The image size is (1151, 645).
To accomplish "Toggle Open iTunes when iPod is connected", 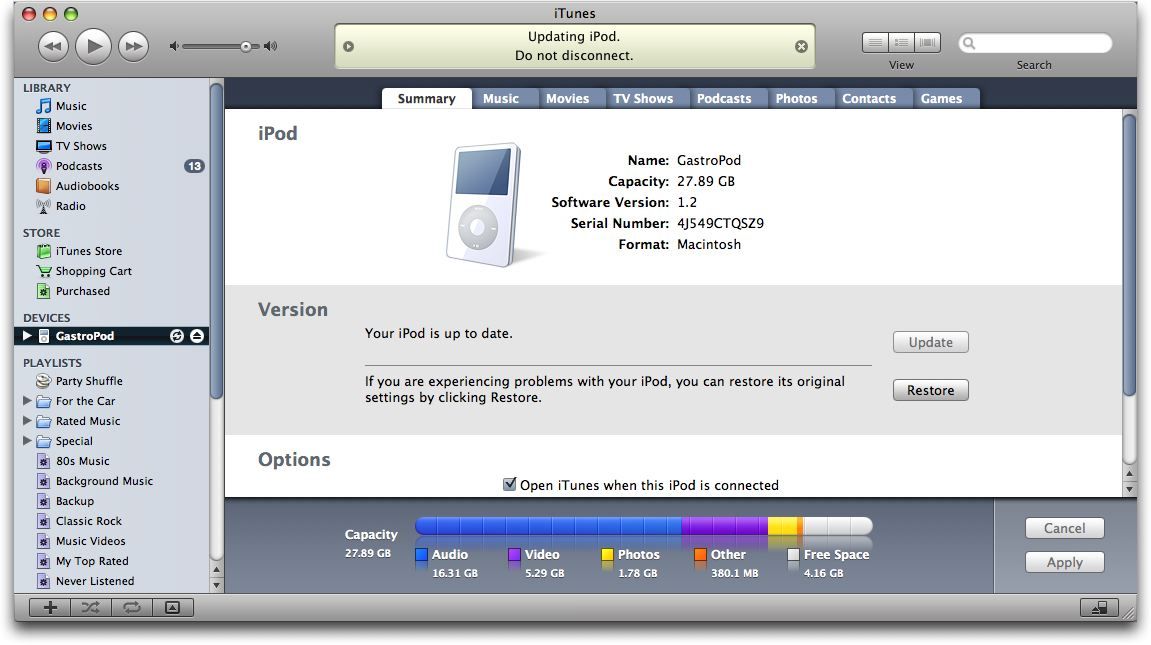I will pyautogui.click(x=509, y=484).
